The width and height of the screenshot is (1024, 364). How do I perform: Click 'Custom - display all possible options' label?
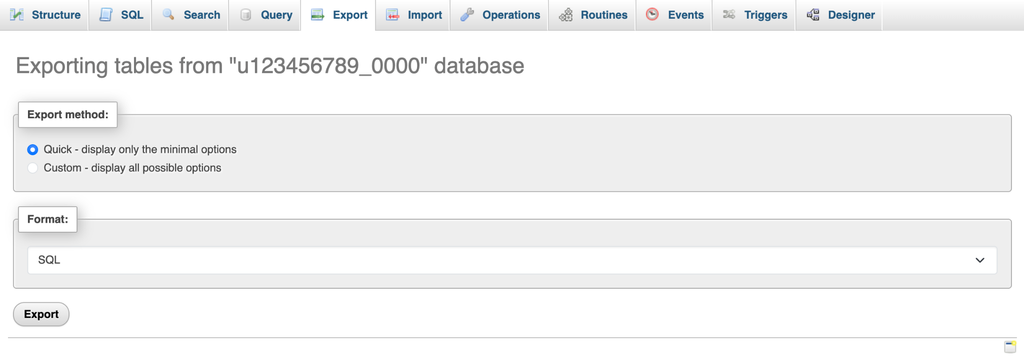(133, 168)
